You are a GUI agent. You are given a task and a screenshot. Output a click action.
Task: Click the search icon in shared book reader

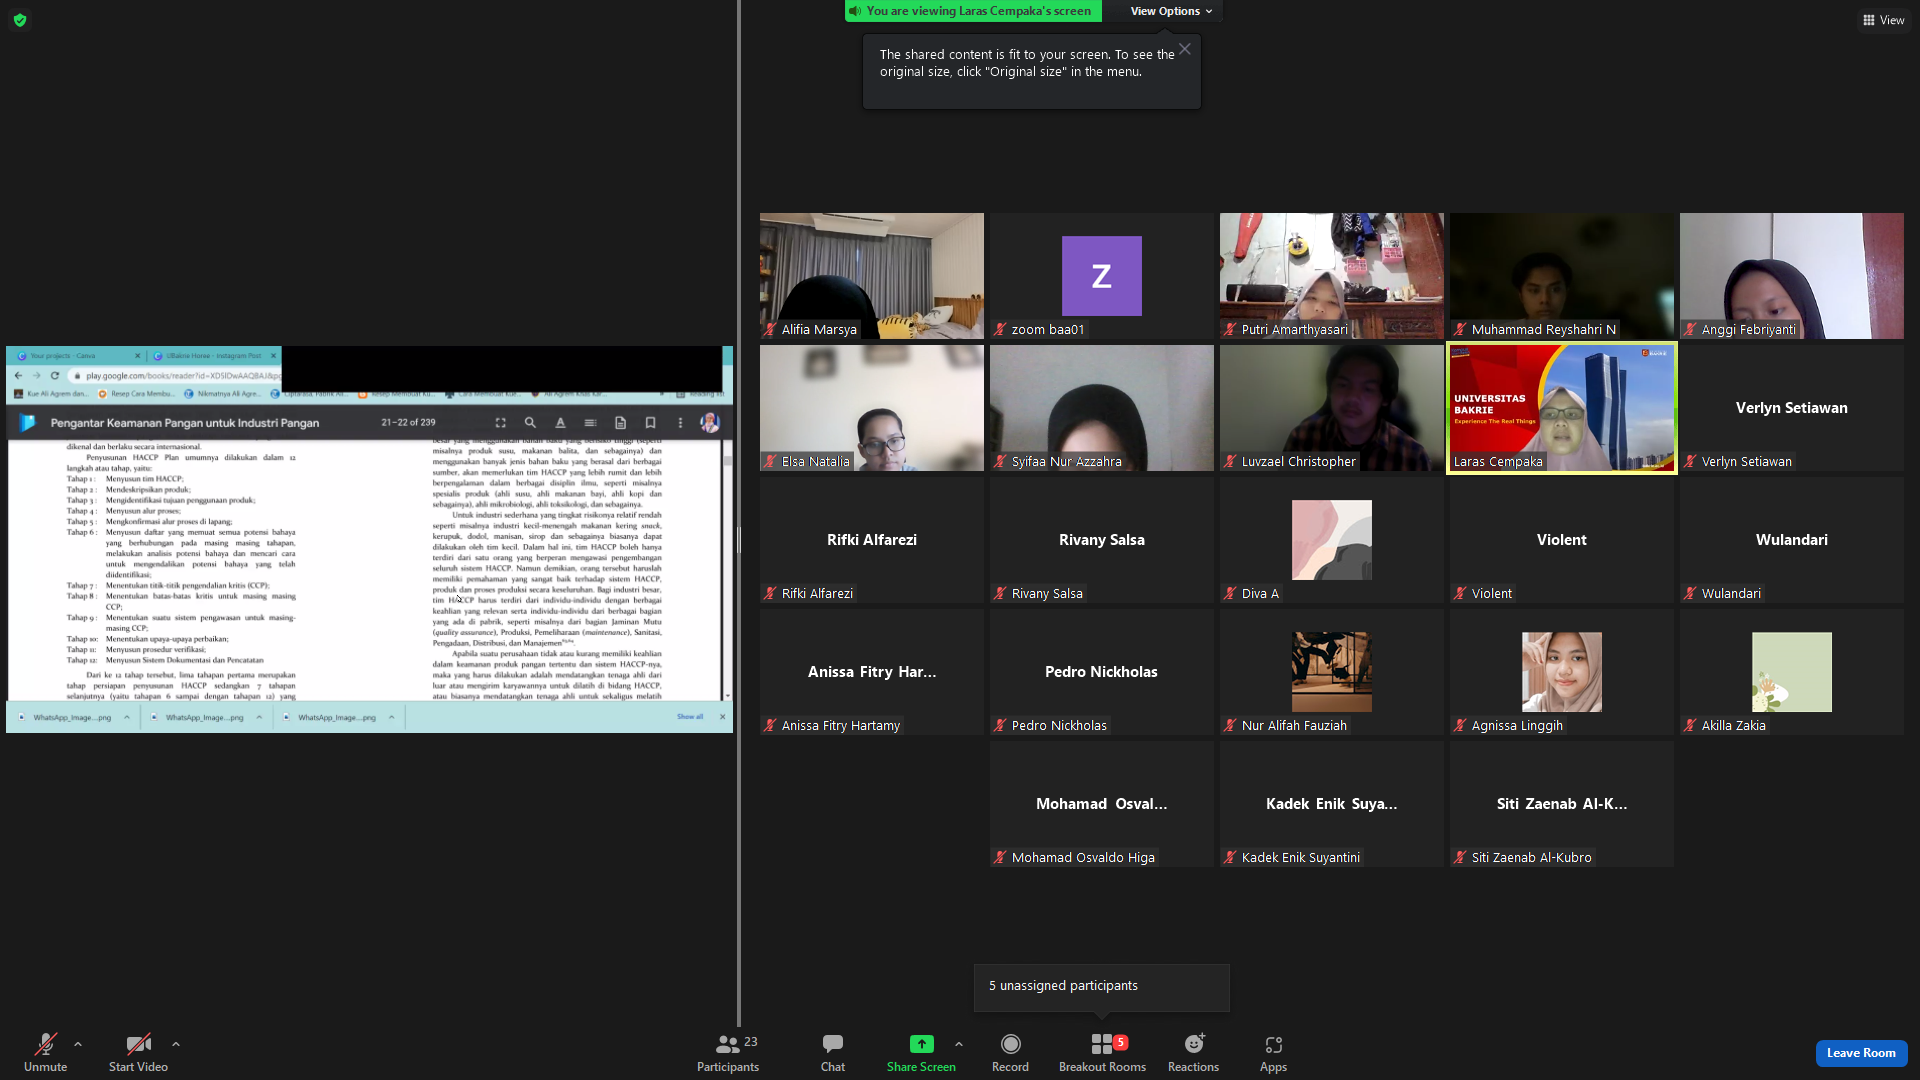point(531,423)
